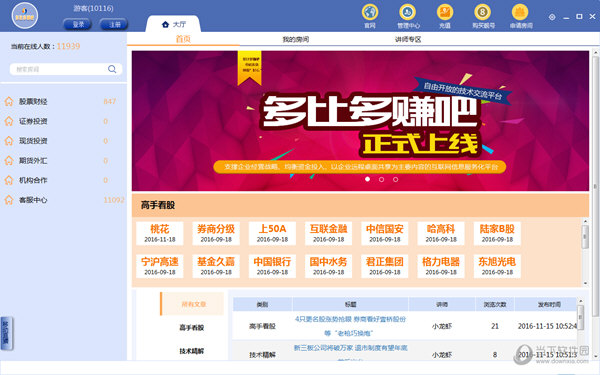Open 客服中心 room category
600x375 pixels.
(33, 200)
